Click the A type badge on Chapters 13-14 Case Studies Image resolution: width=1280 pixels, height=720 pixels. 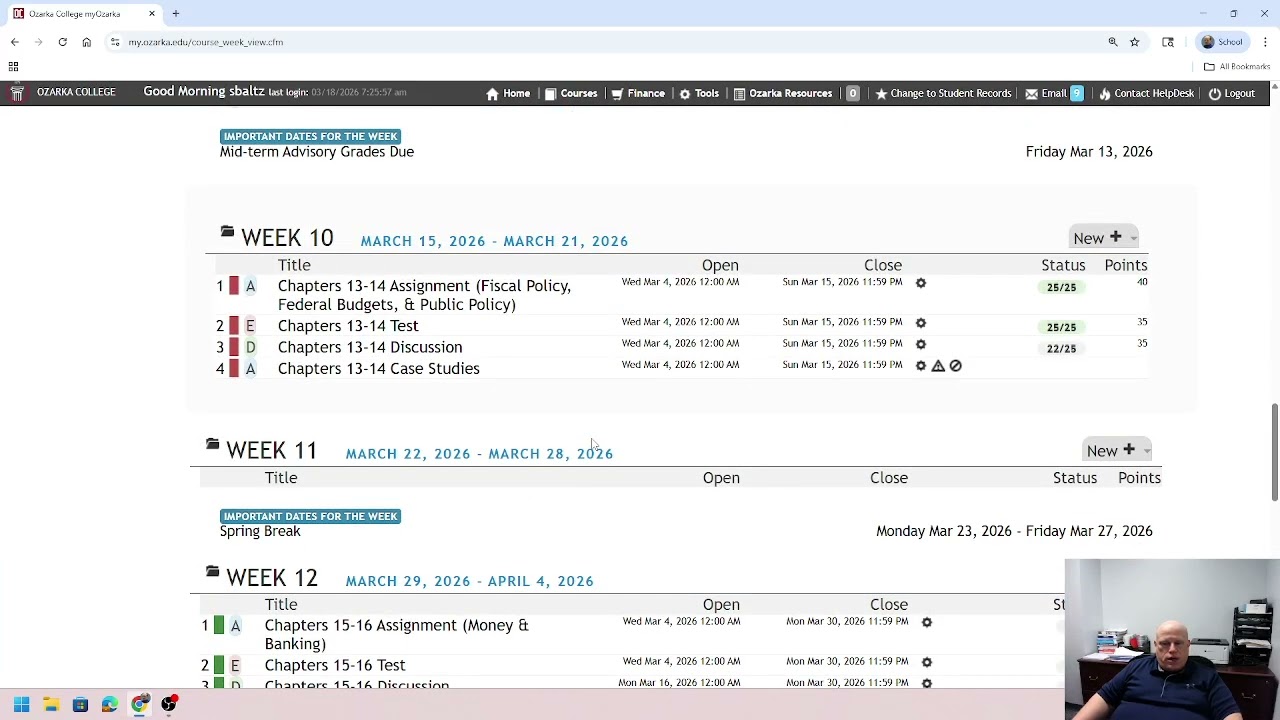[x=250, y=369]
